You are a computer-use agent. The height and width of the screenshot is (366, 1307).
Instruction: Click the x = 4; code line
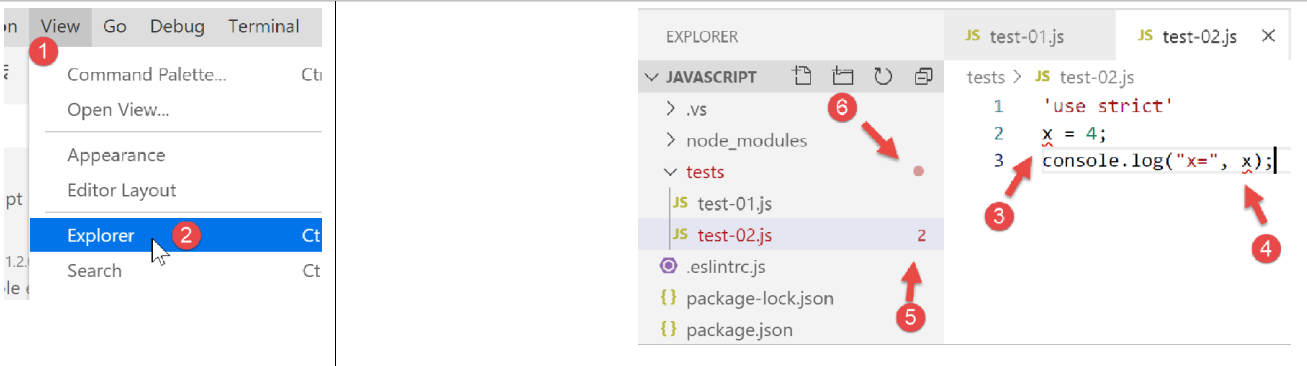click(x=1074, y=134)
